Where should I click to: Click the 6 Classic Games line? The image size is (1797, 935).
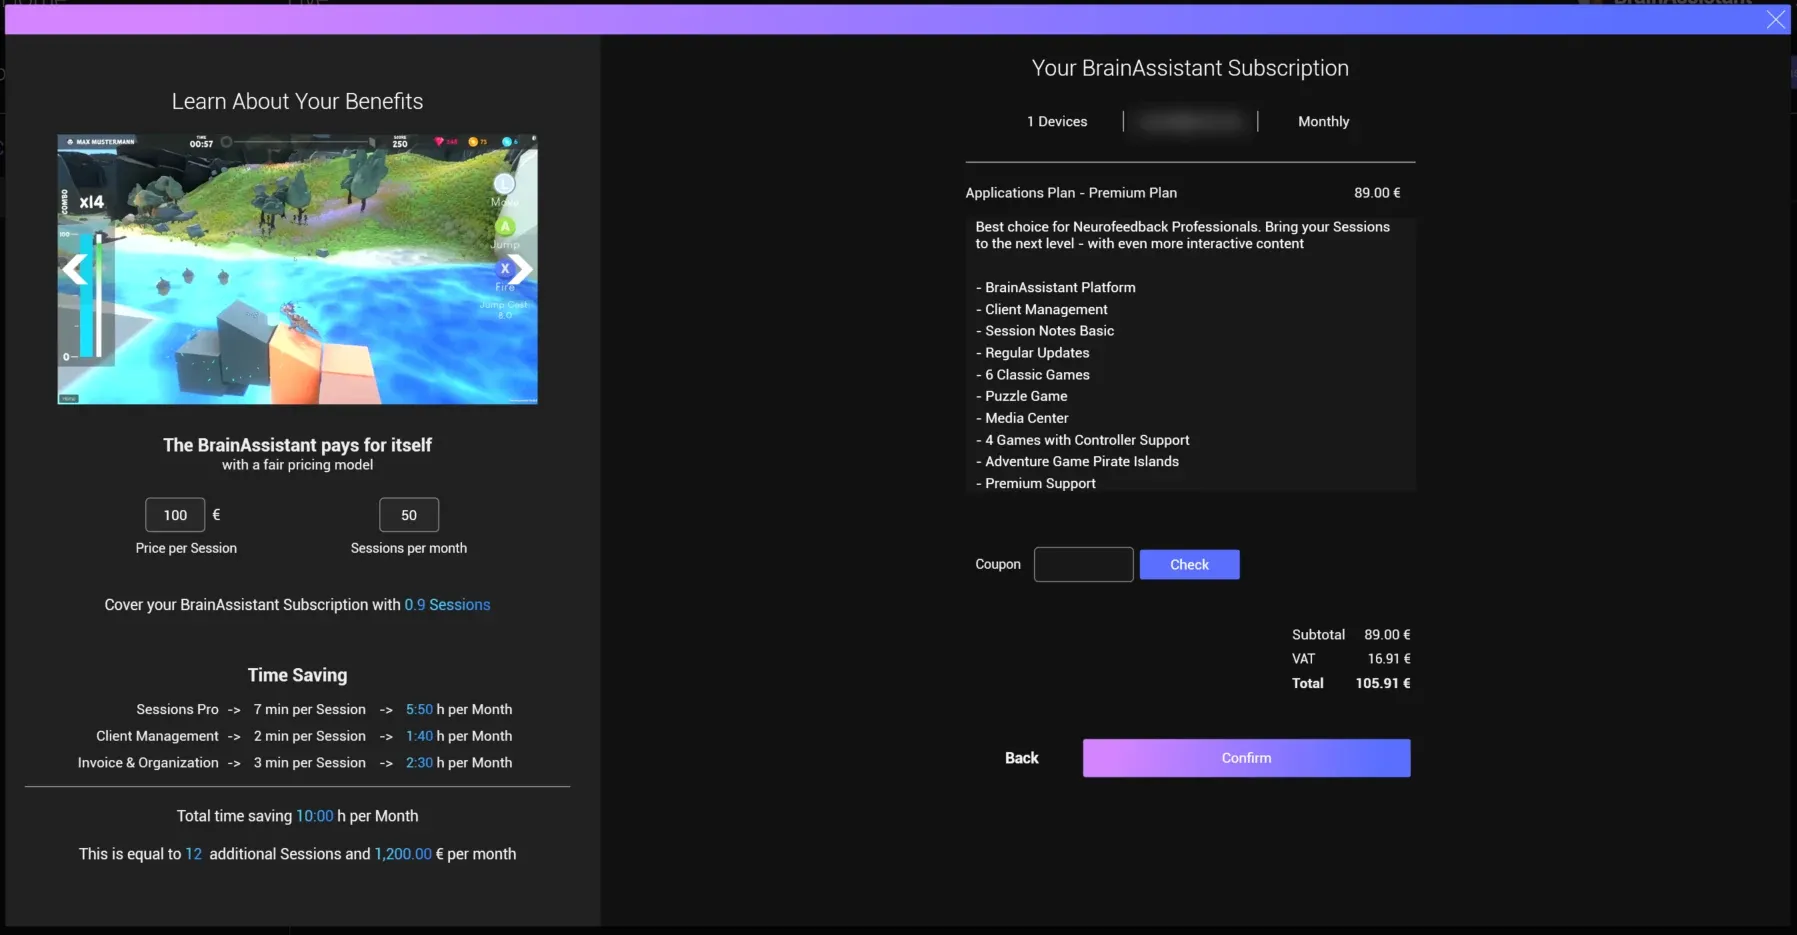(1033, 375)
